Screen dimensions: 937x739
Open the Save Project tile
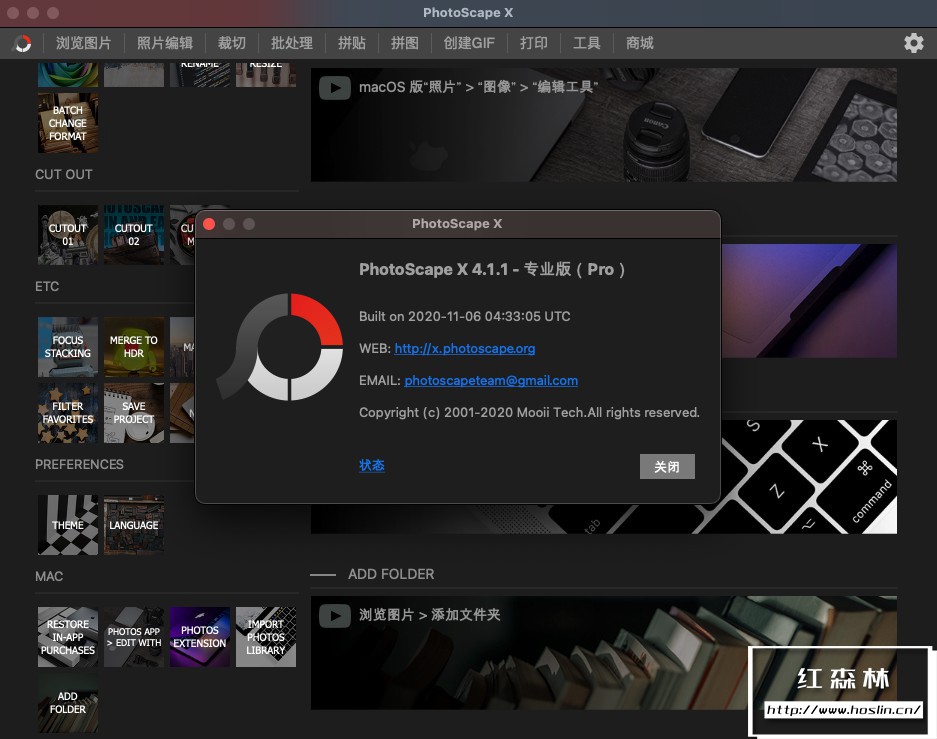(x=134, y=413)
